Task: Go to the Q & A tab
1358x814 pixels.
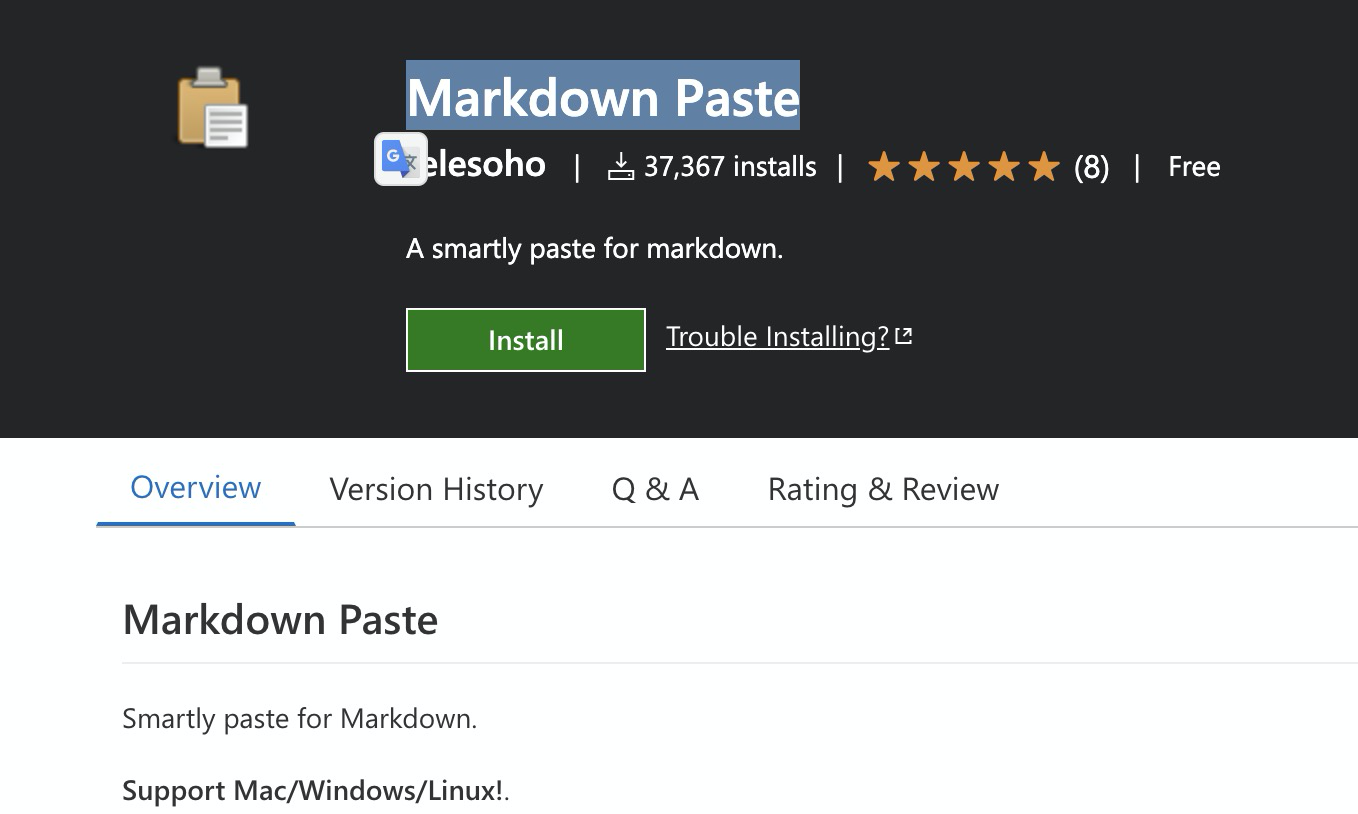Action: click(x=655, y=489)
